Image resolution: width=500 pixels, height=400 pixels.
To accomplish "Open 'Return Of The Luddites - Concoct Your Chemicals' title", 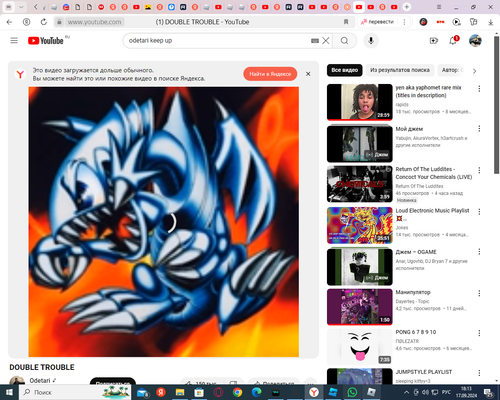I will (434, 173).
